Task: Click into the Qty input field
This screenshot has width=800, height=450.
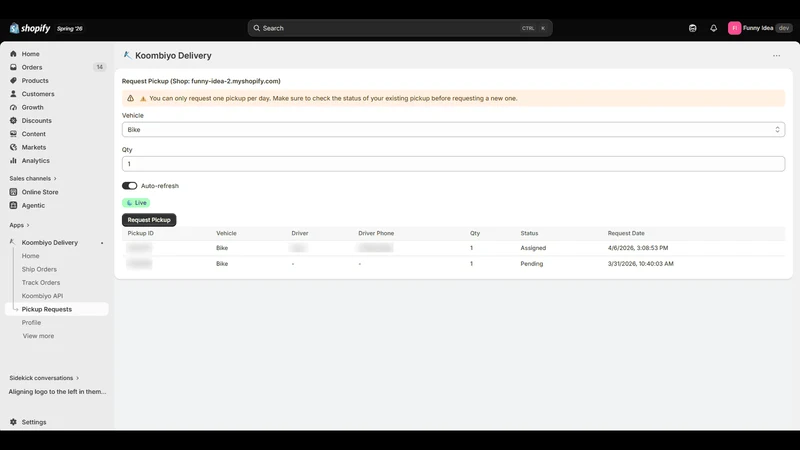Action: pyautogui.click(x=453, y=164)
